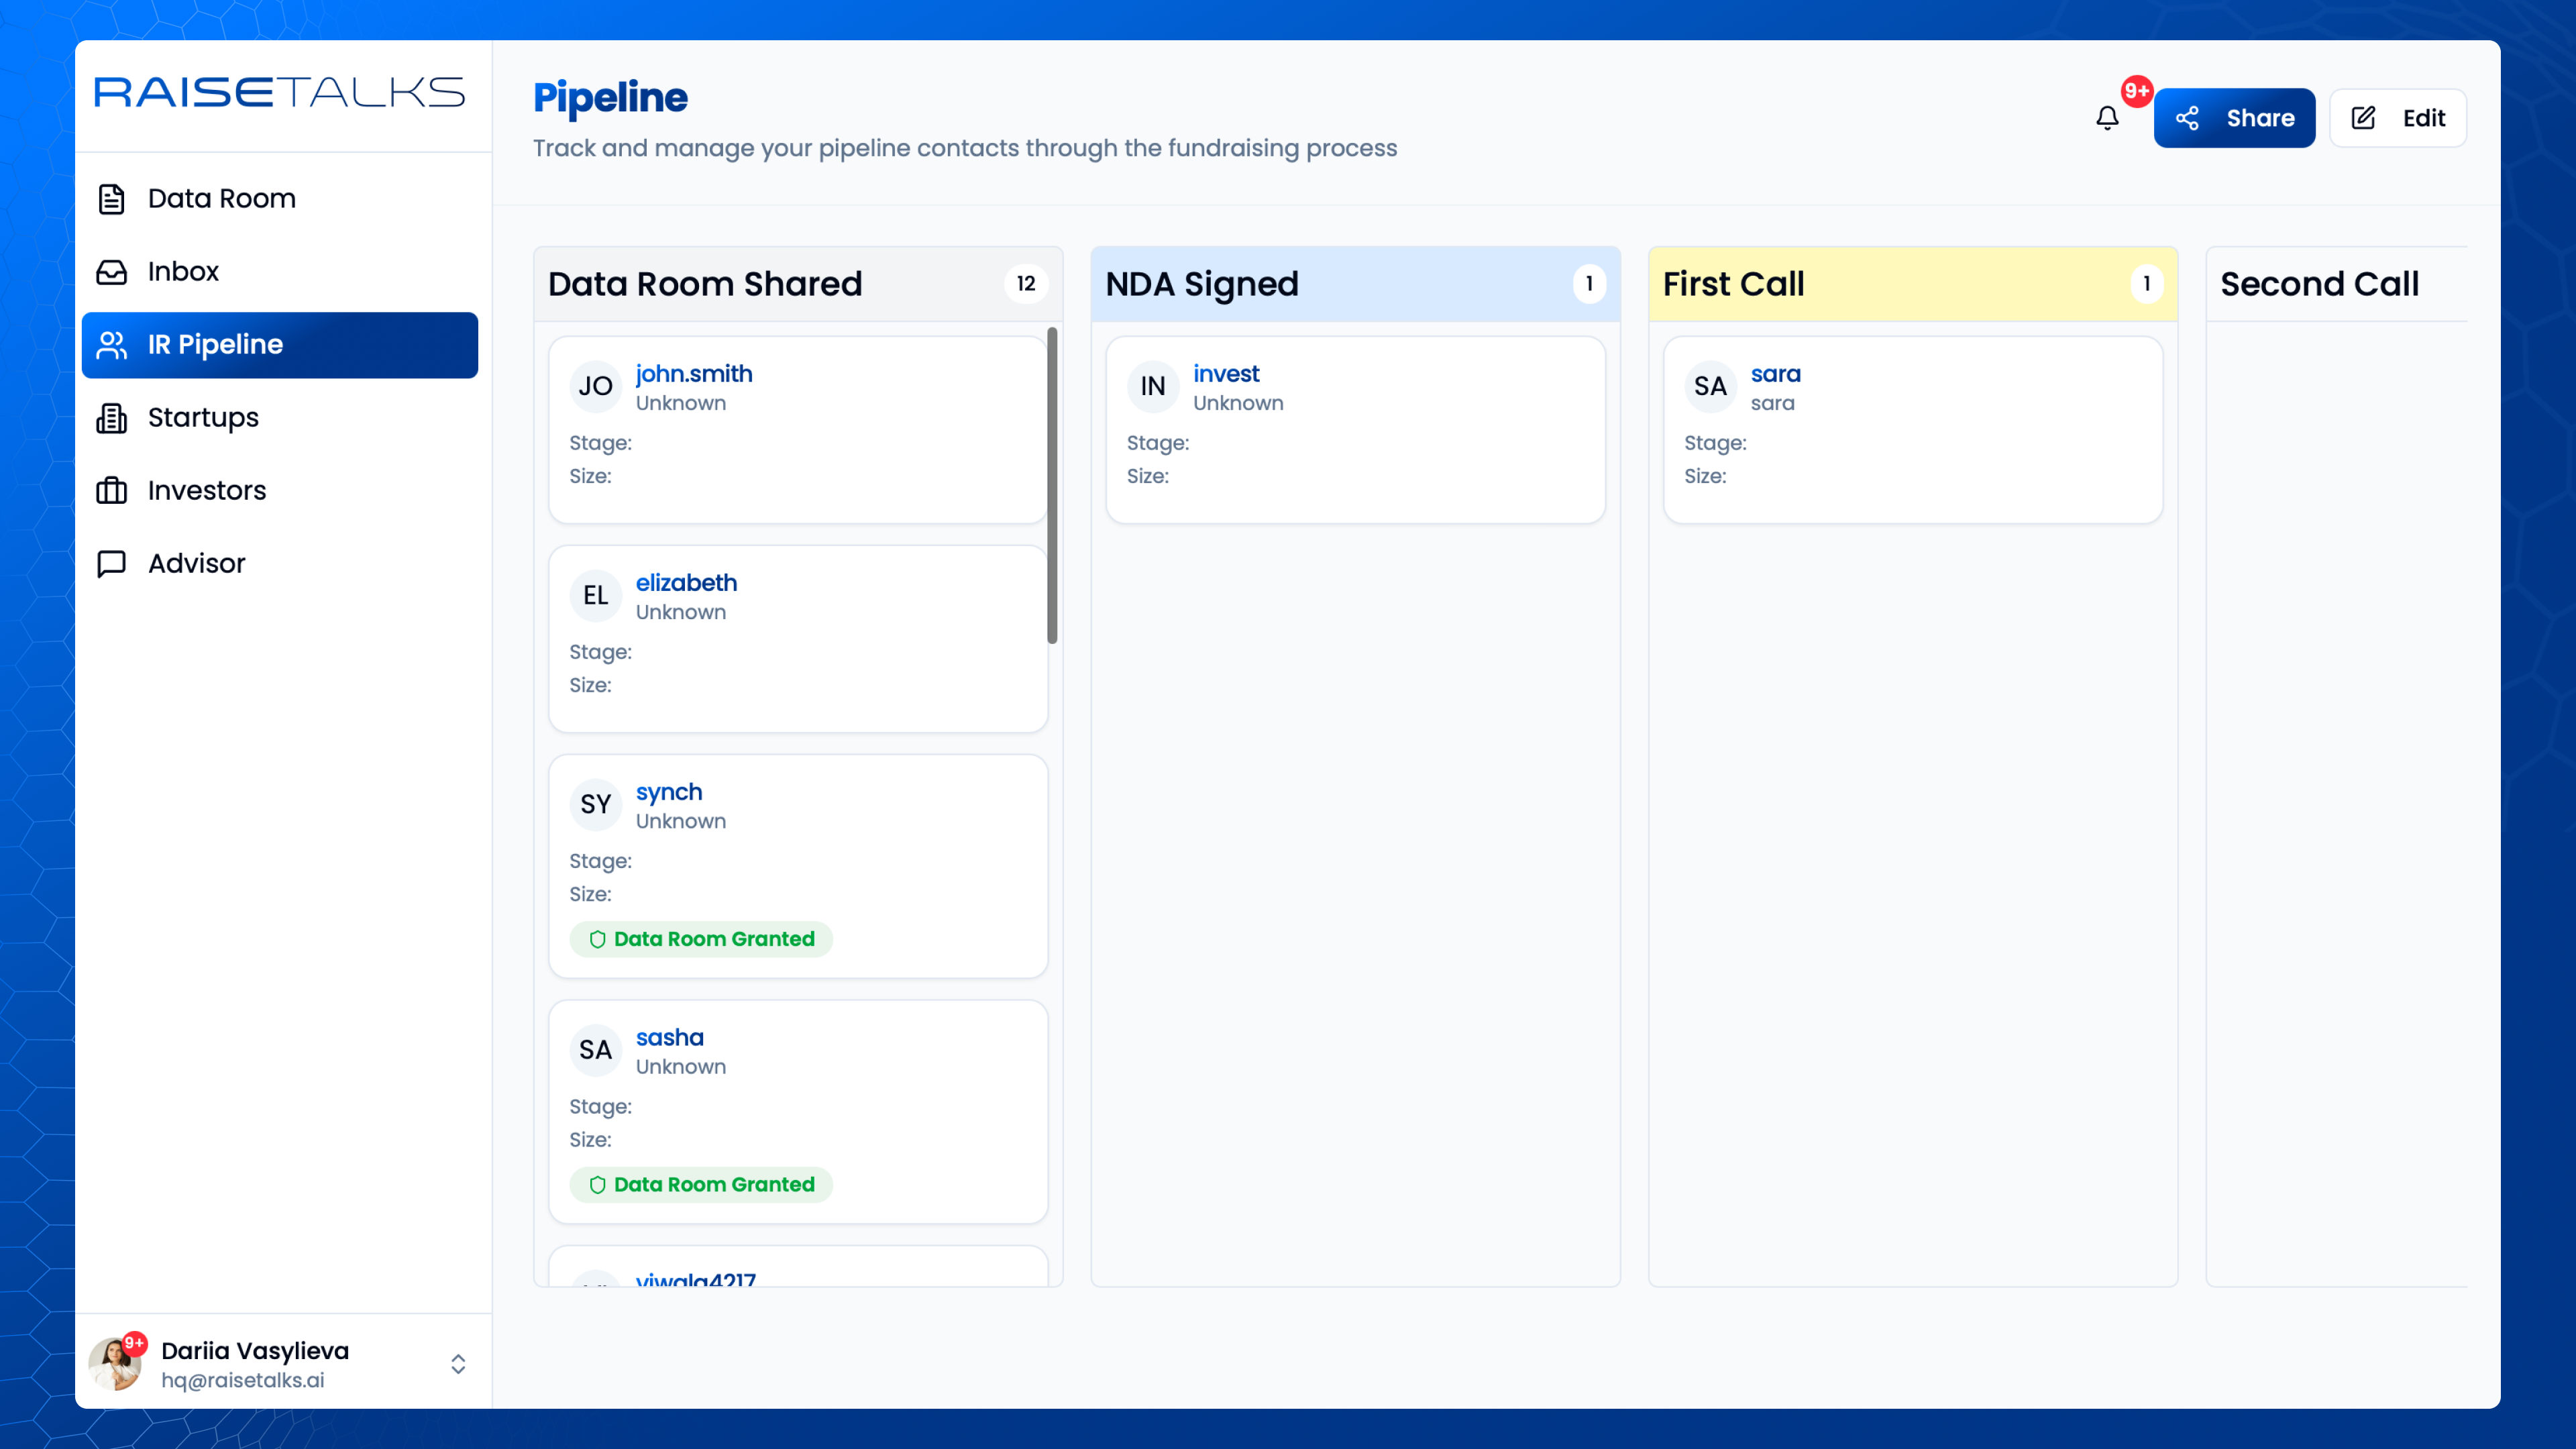
Task: Open the sara contact in First Call
Action: 1775,373
